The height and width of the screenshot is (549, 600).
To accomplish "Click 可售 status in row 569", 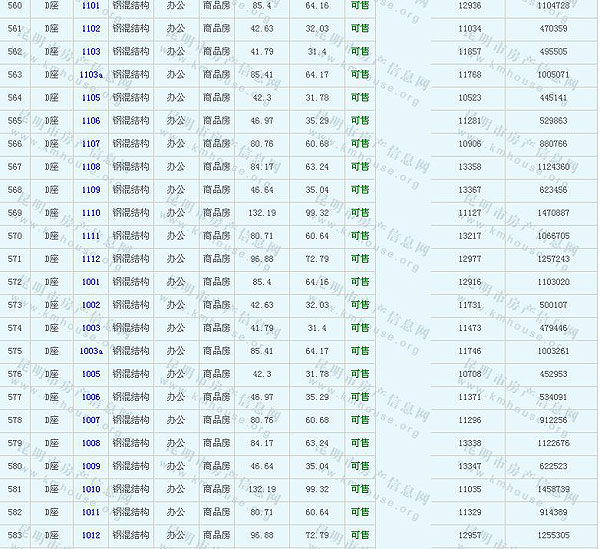I will 360,213.
